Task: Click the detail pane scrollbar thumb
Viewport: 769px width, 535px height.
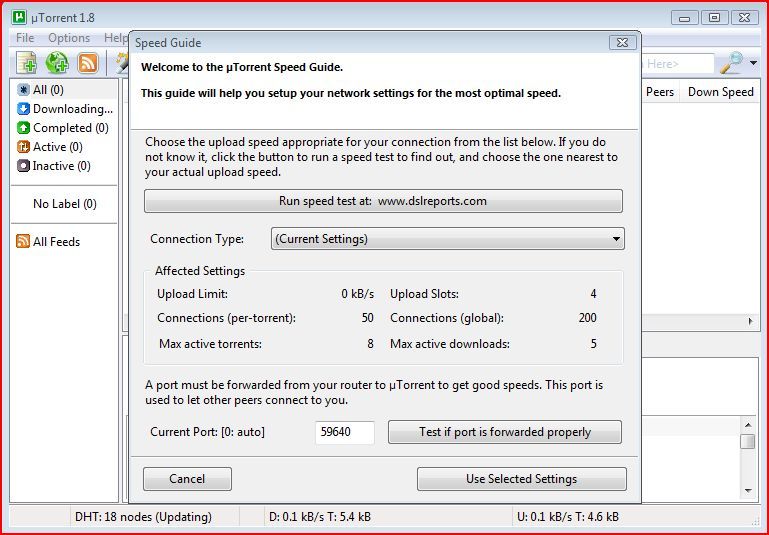Action: [x=748, y=441]
